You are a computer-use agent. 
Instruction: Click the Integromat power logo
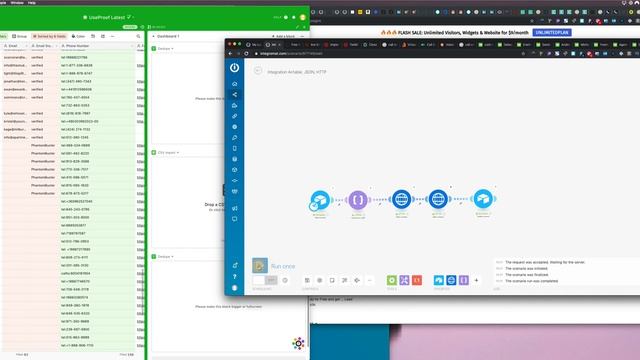(x=234, y=67)
